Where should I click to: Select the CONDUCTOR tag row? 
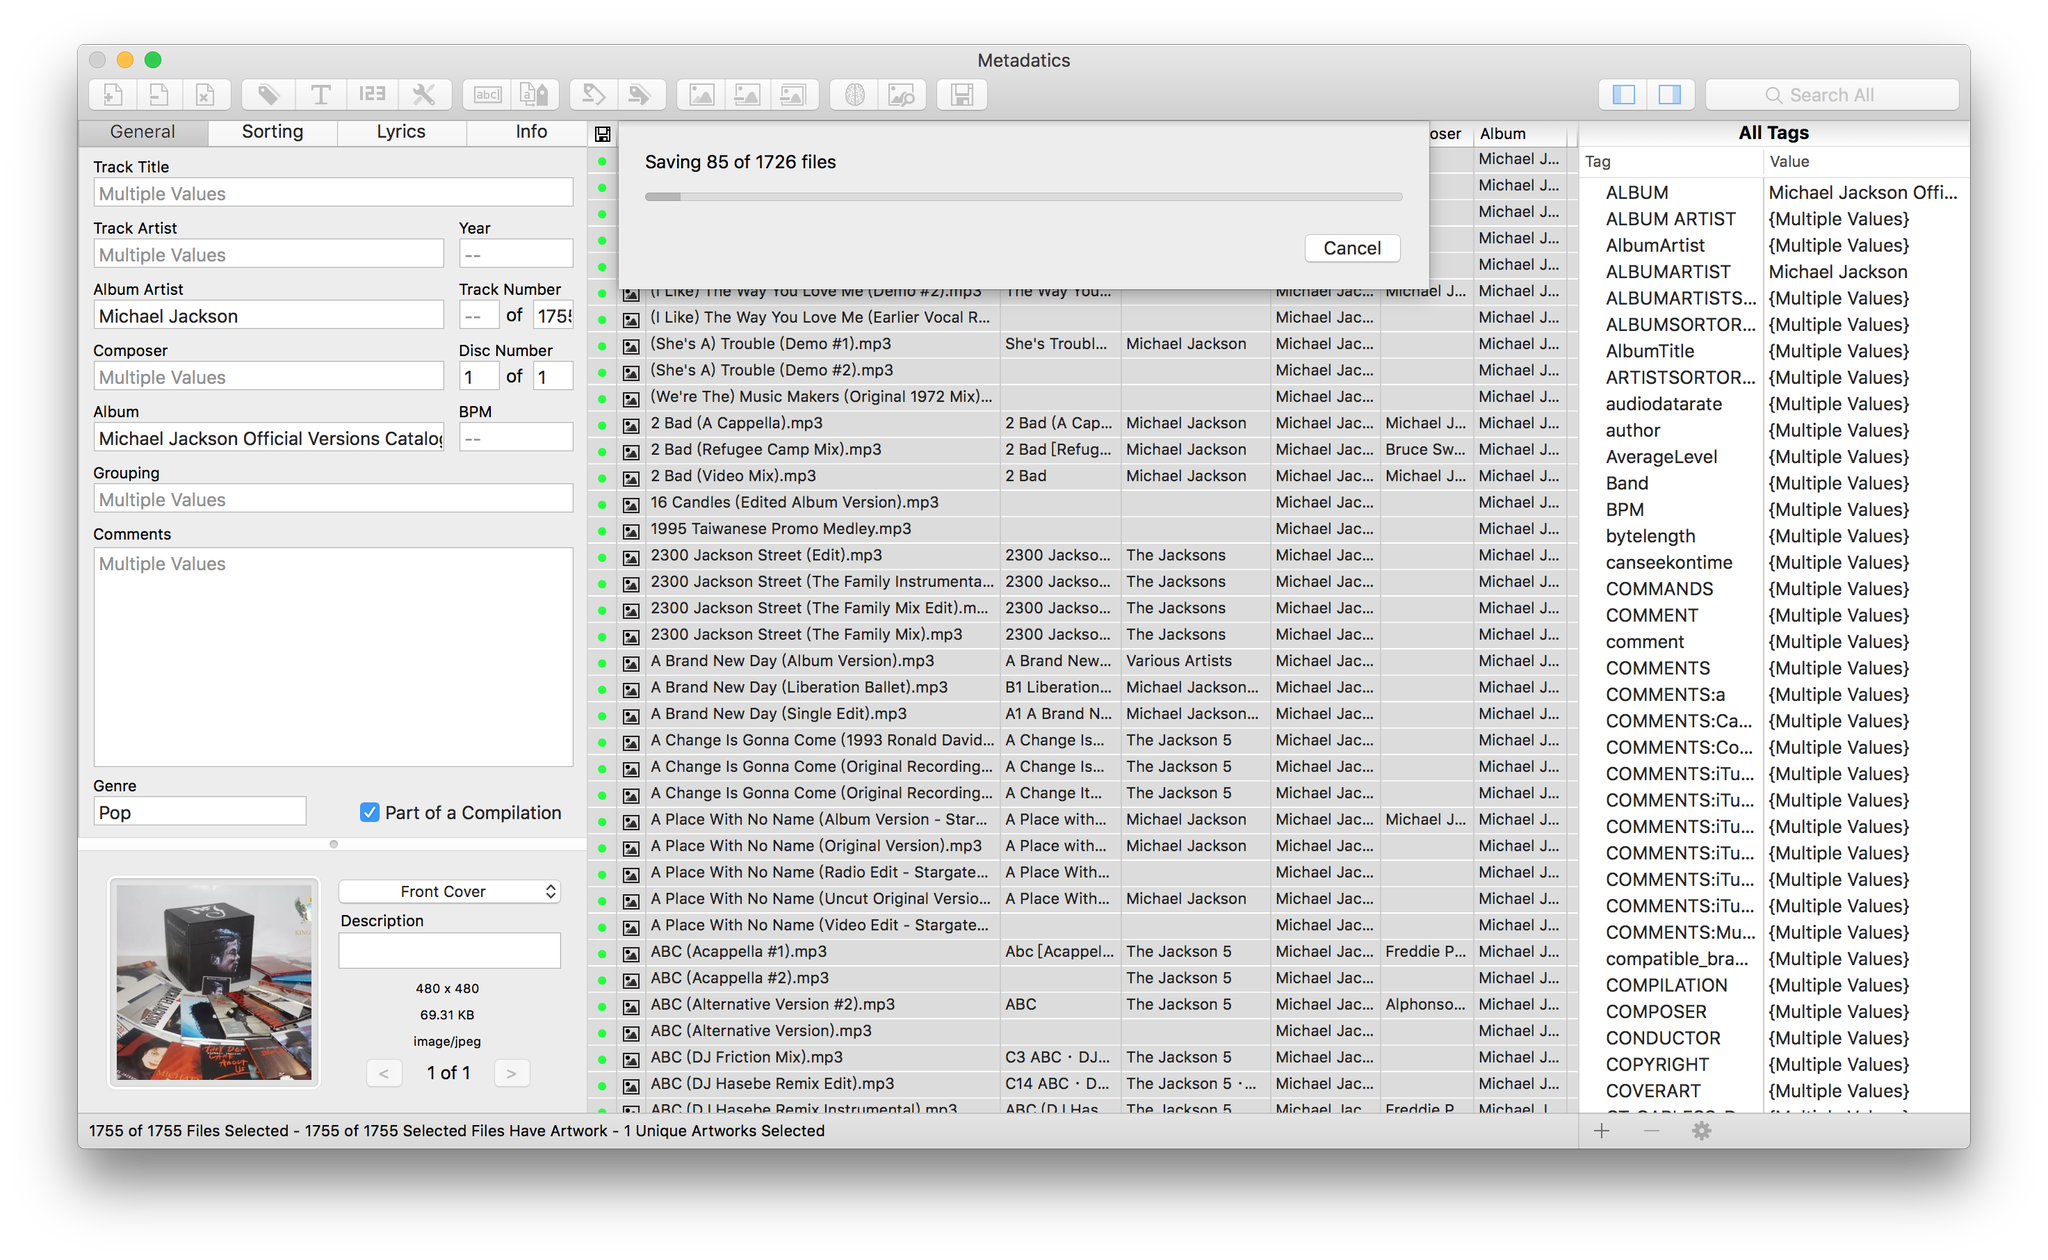(x=1775, y=1038)
